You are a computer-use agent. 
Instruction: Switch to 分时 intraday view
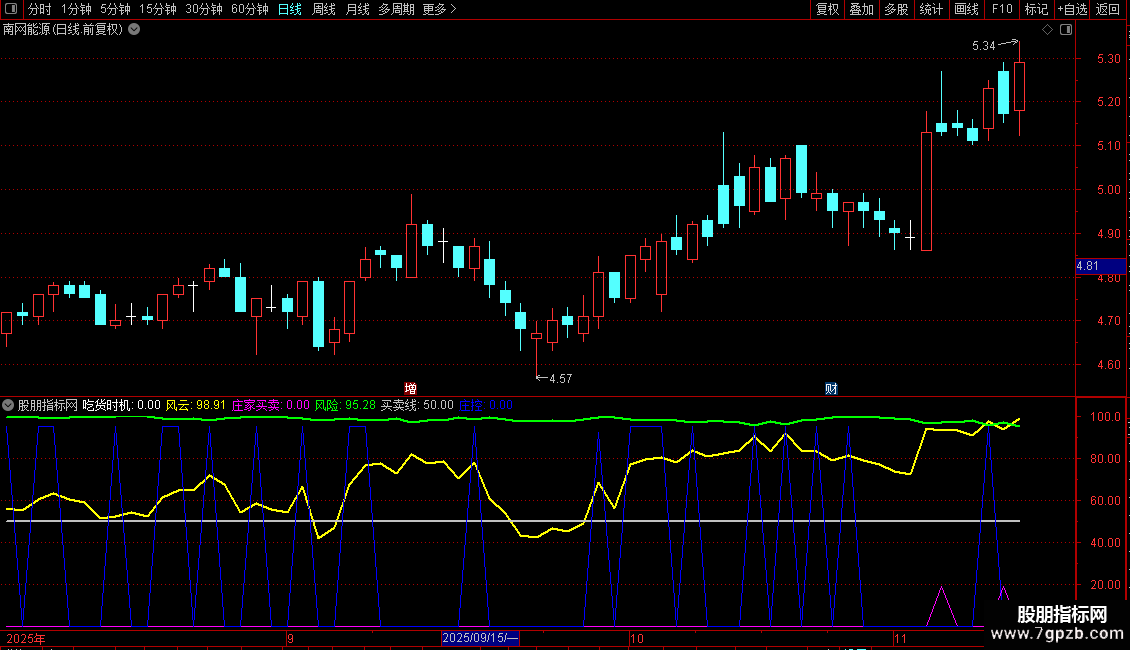tap(40, 9)
